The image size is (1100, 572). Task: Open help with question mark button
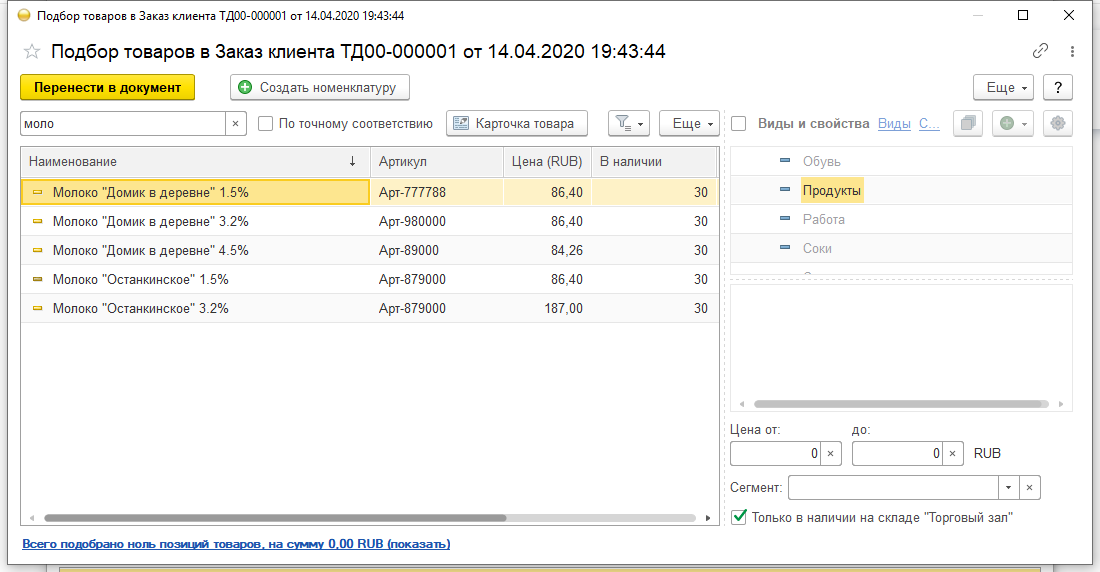click(1058, 88)
